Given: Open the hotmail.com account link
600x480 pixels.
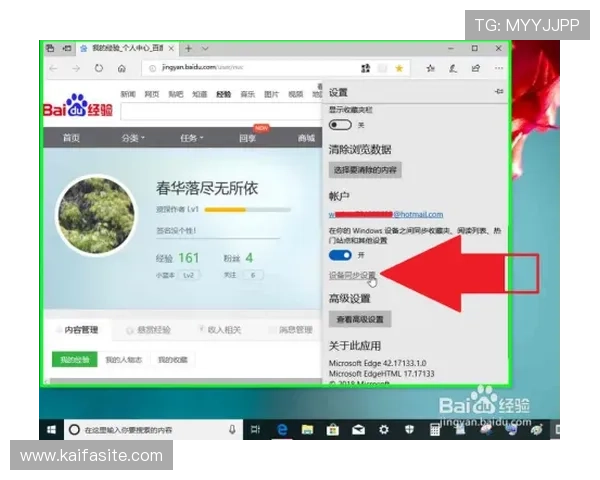Looking at the screenshot, I should tap(386, 214).
